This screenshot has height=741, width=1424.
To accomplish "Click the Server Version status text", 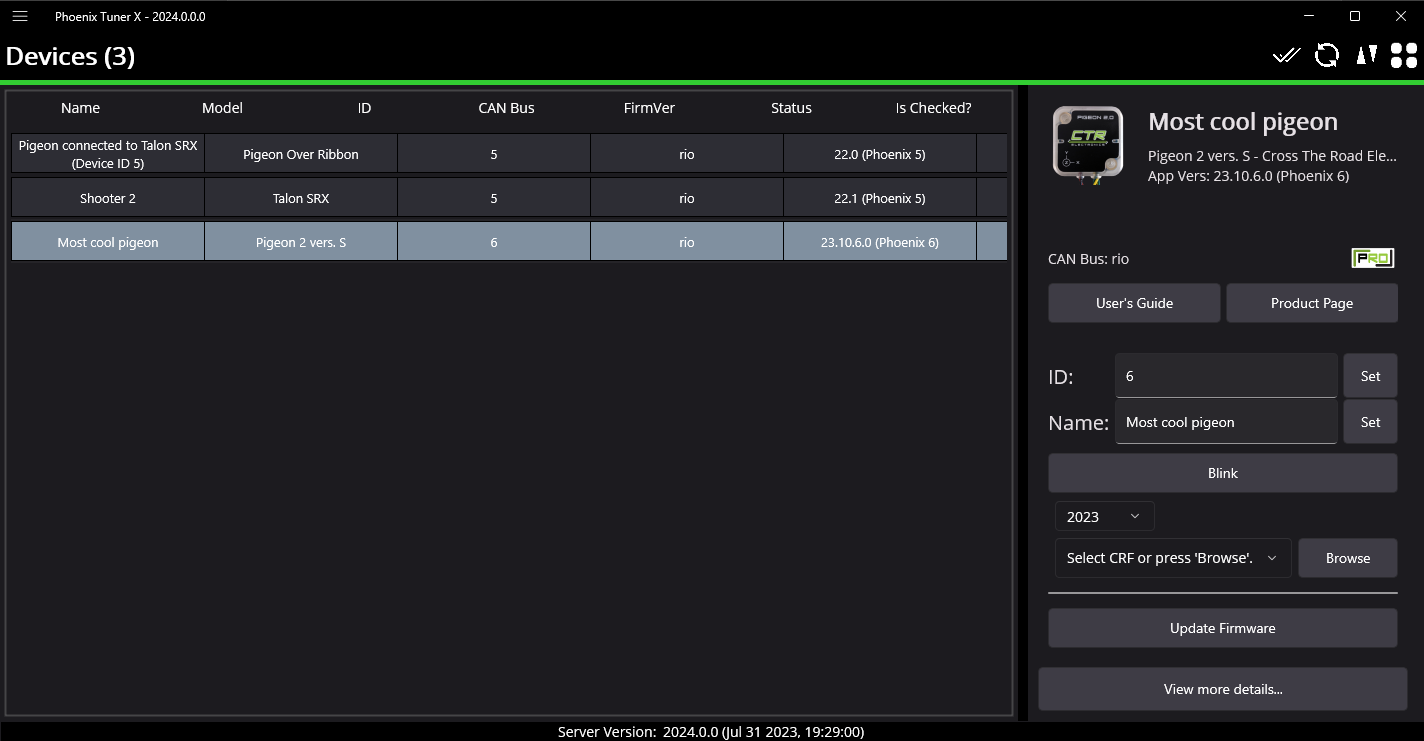I will [711, 732].
